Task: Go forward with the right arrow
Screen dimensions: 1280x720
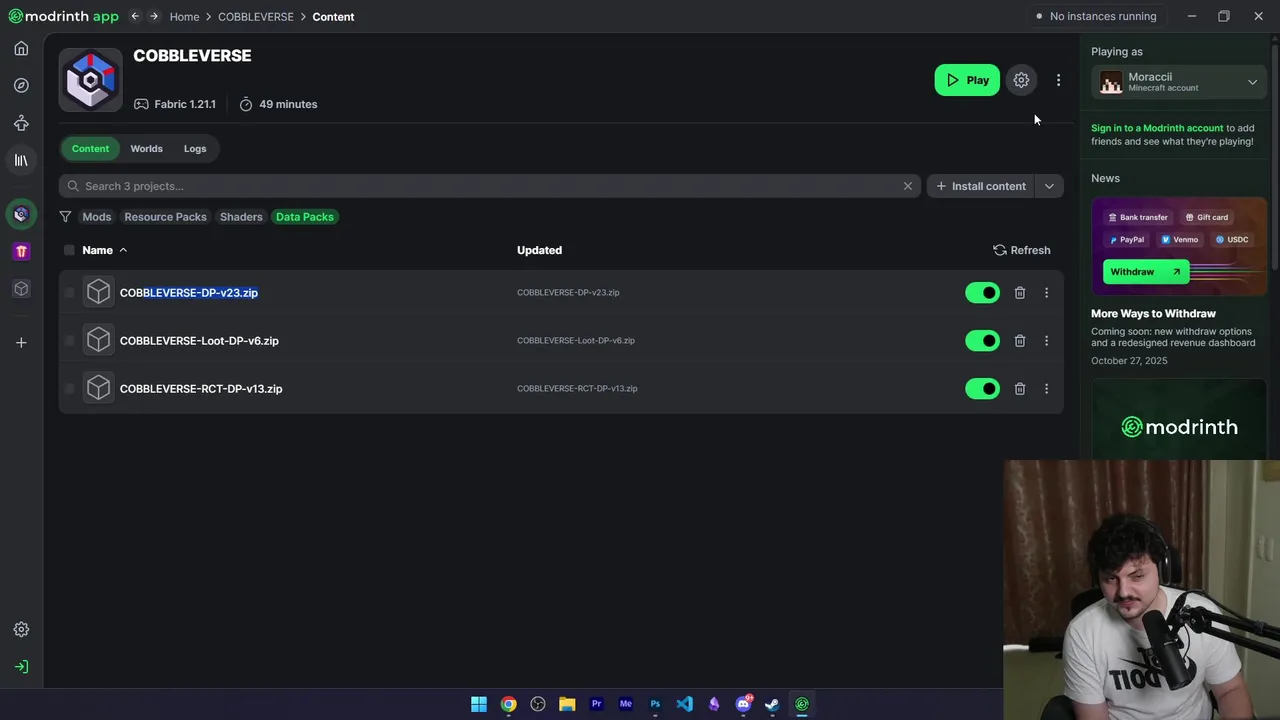Action: 153,16
